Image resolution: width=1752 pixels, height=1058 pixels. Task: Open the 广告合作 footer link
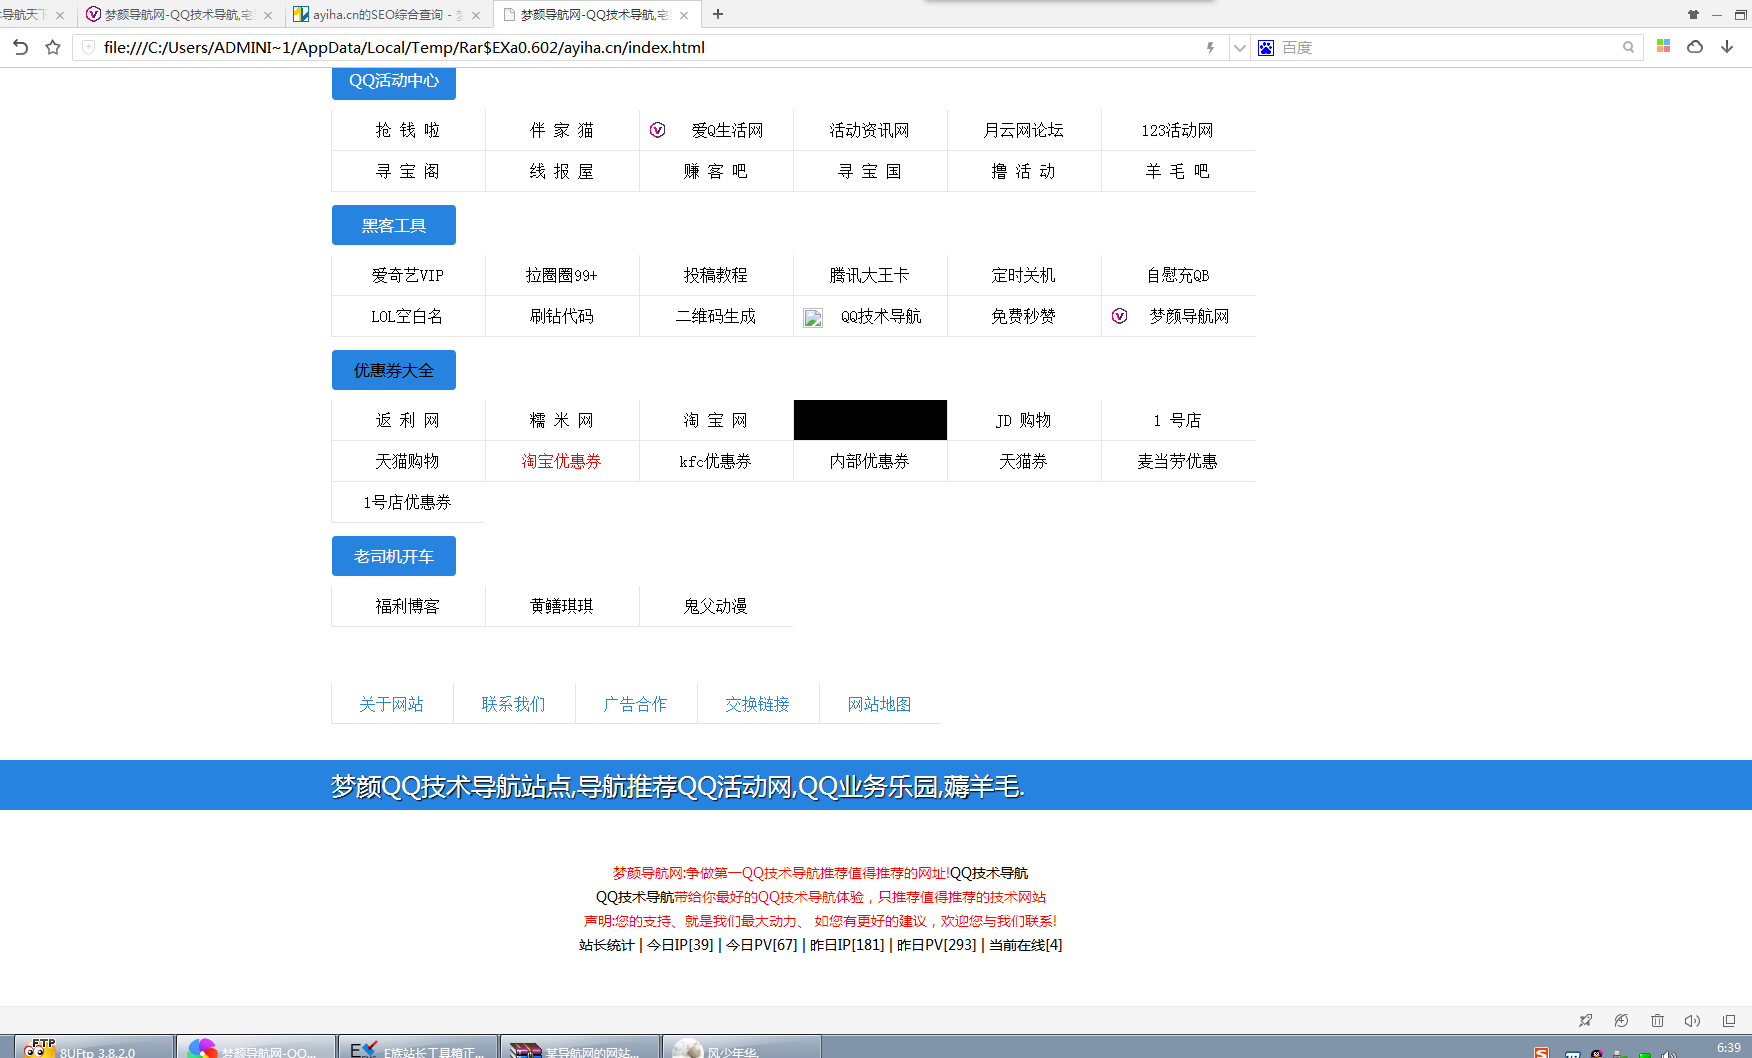pyautogui.click(x=636, y=704)
